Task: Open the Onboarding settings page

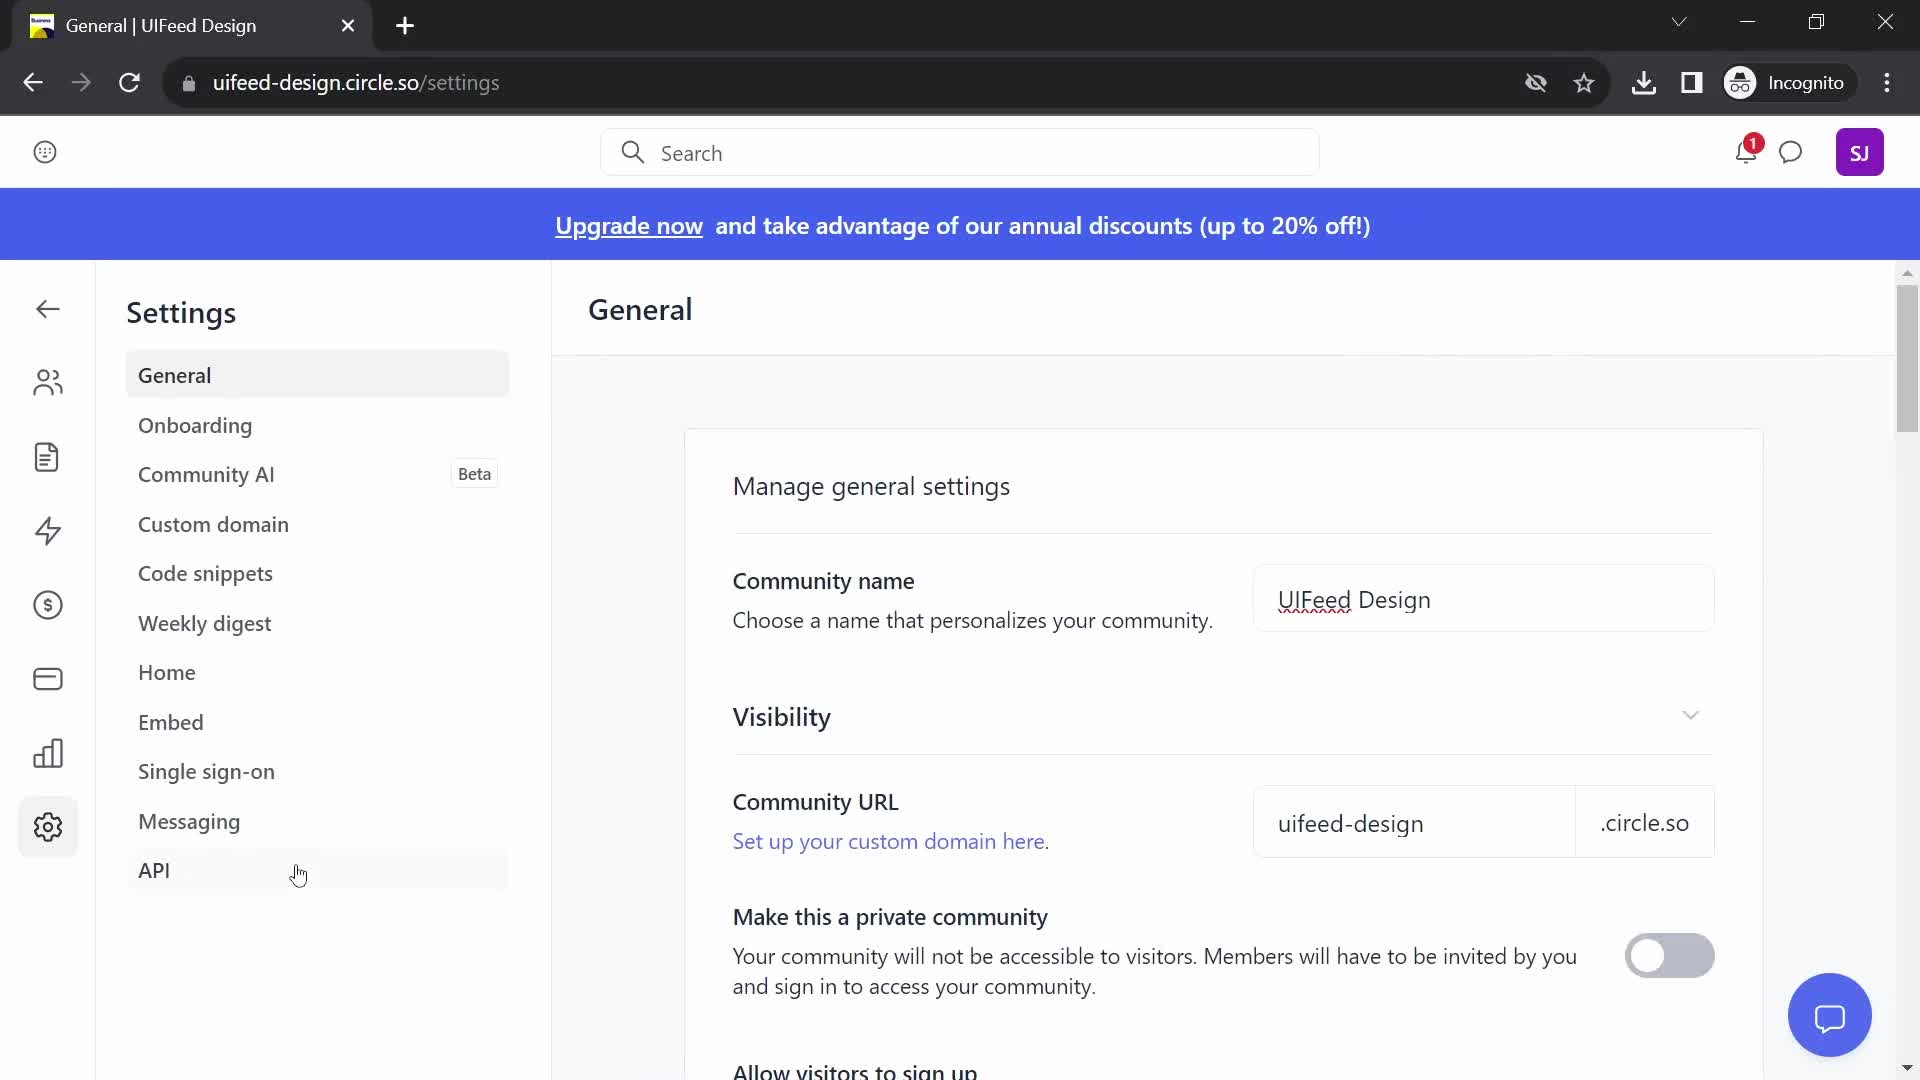Action: click(195, 425)
